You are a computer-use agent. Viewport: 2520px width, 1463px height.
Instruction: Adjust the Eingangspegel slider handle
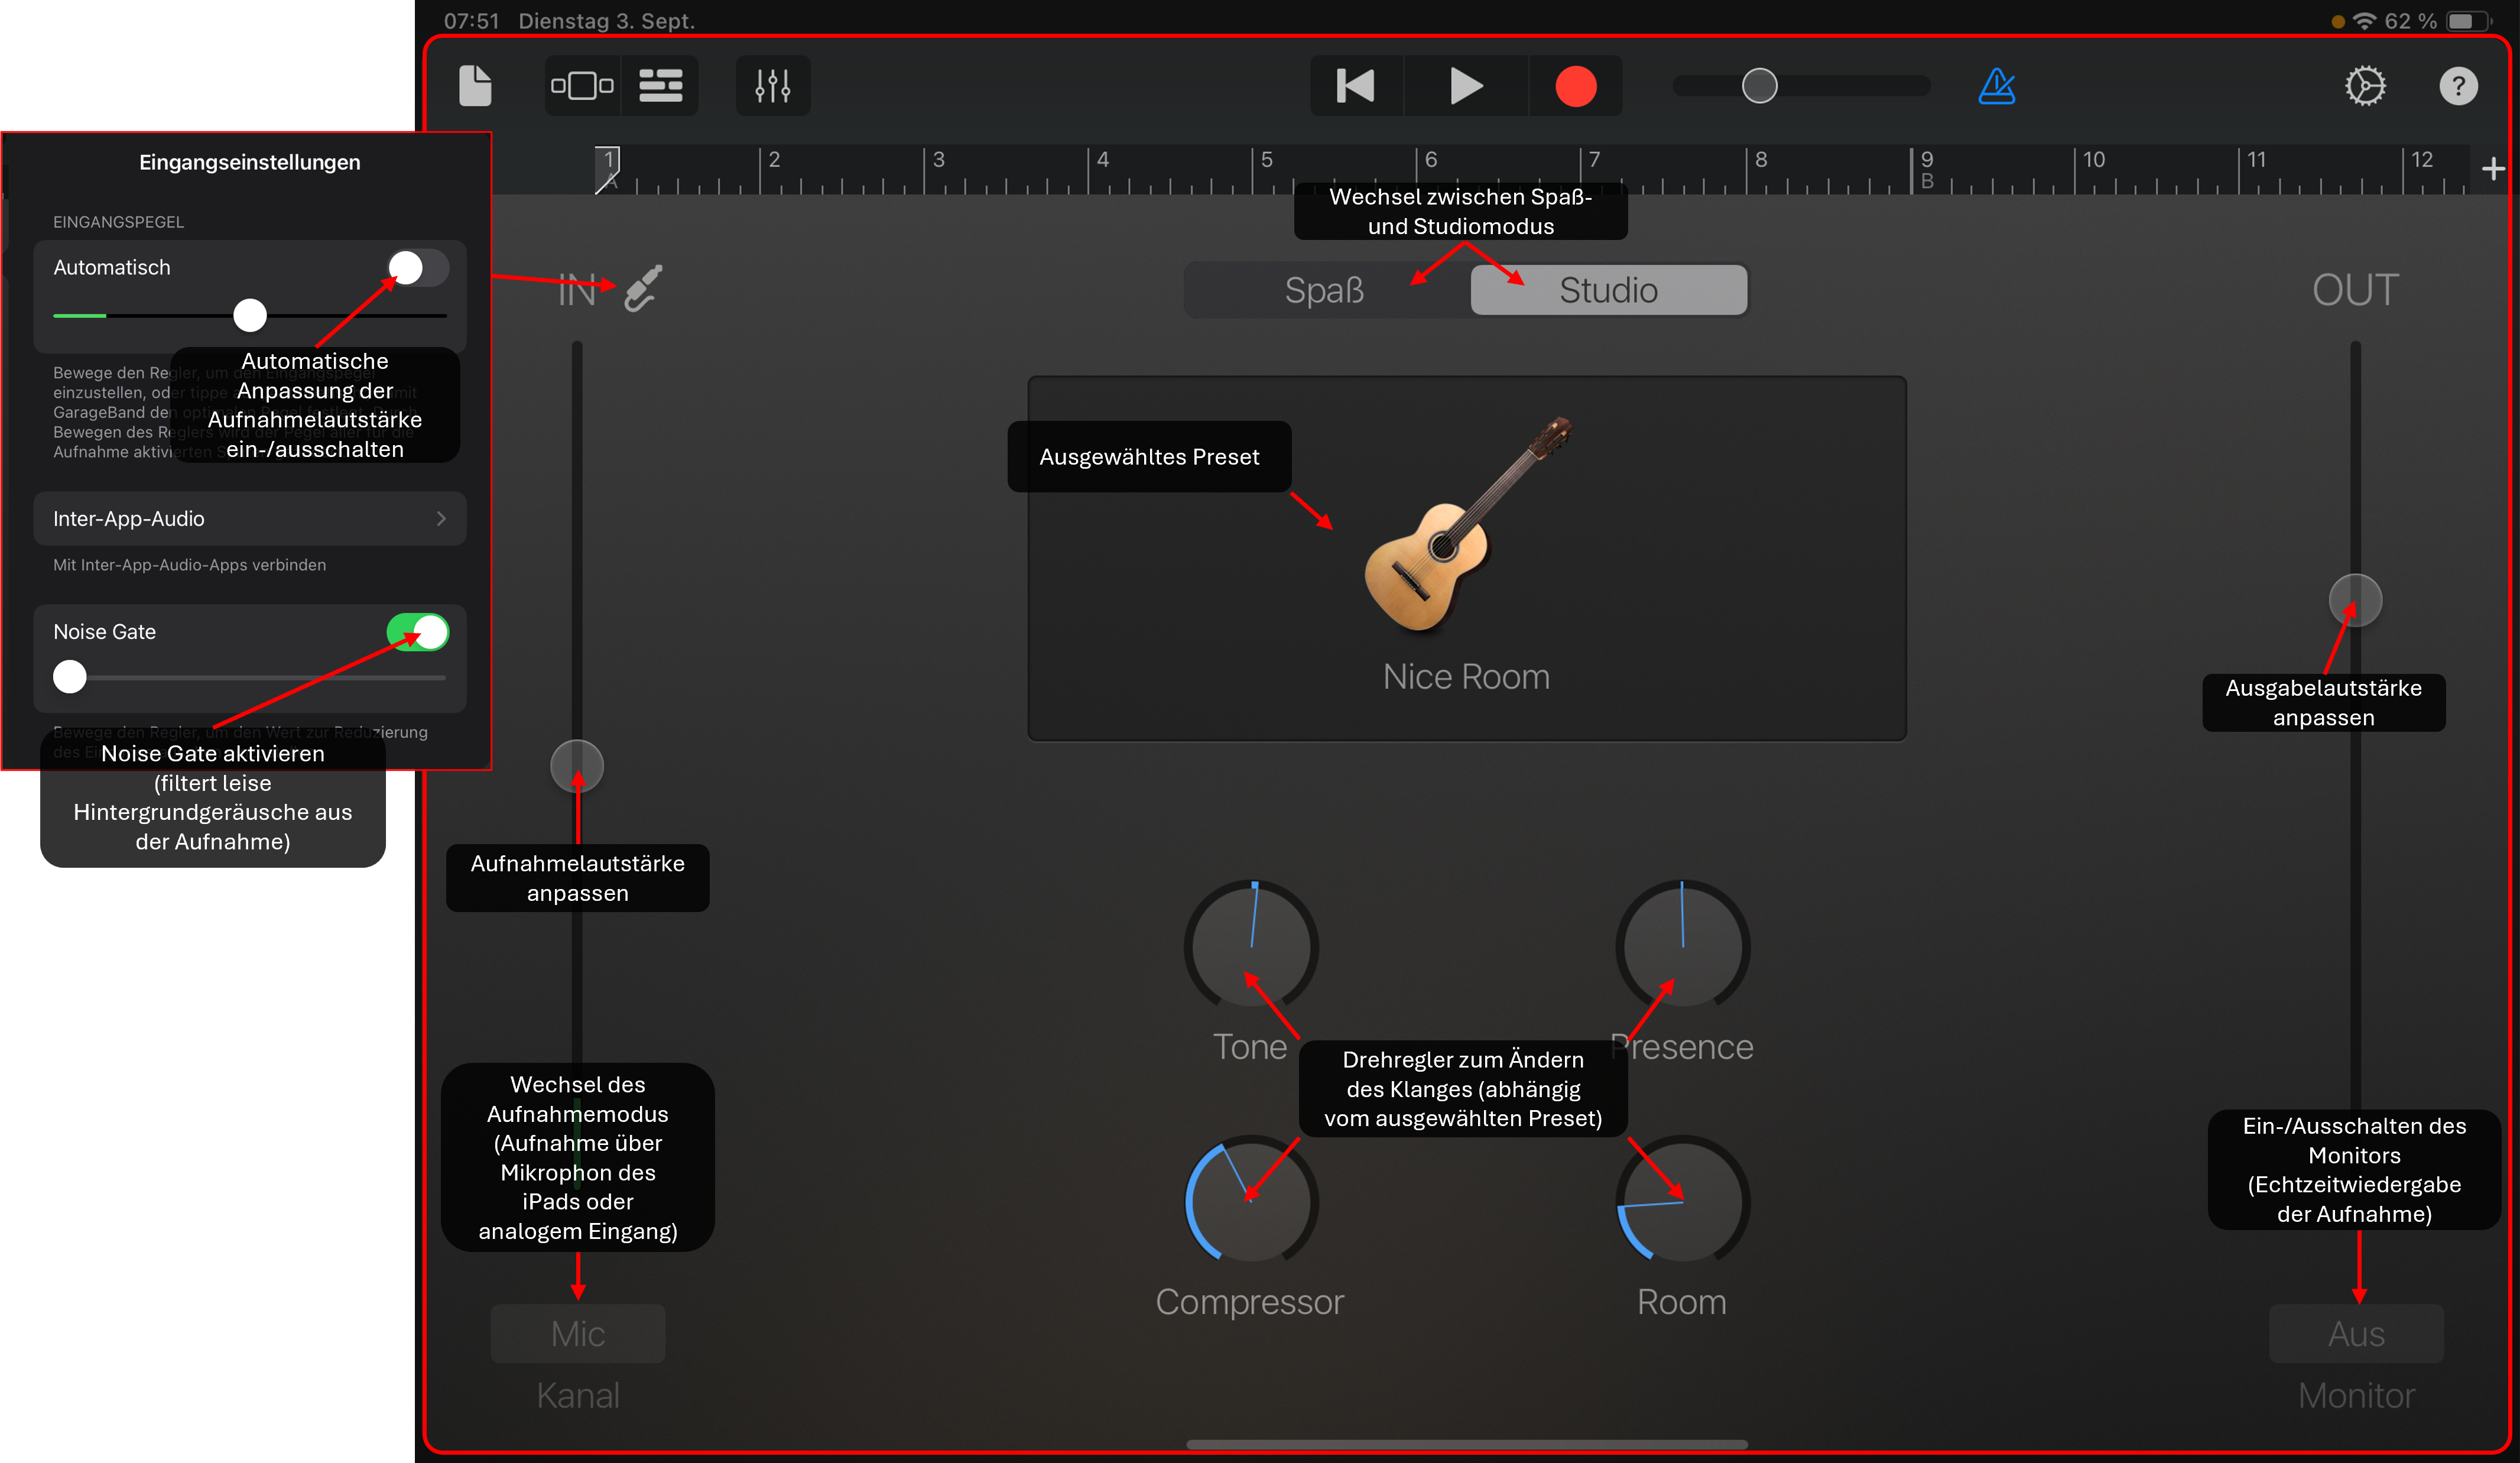pos(250,315)
